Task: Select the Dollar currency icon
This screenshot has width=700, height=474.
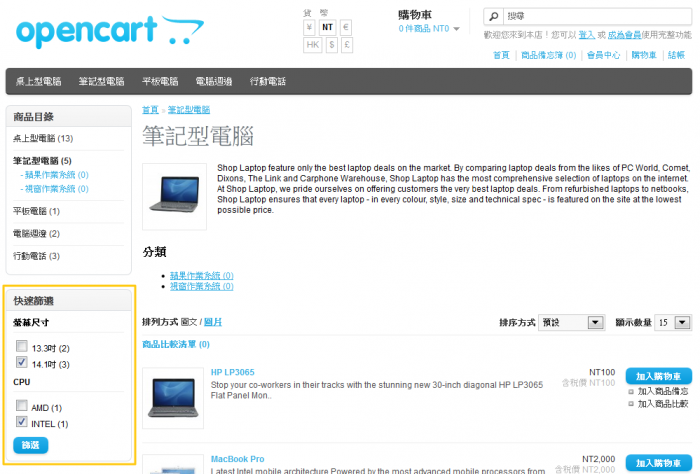Action: (x=332, y=45)
